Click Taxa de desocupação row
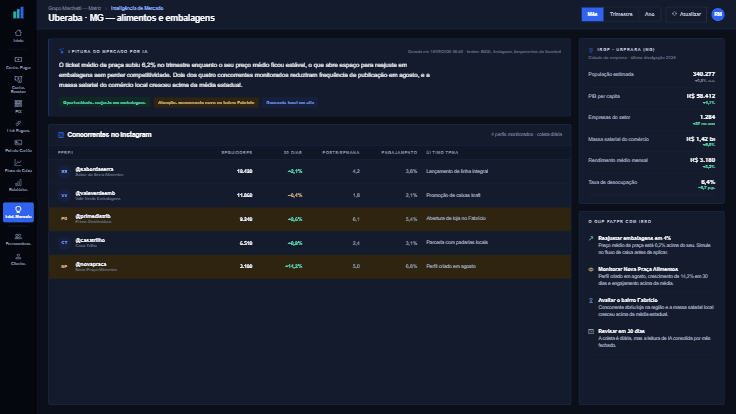The width and height of the screenshot is (736, 414). (652, 184)
